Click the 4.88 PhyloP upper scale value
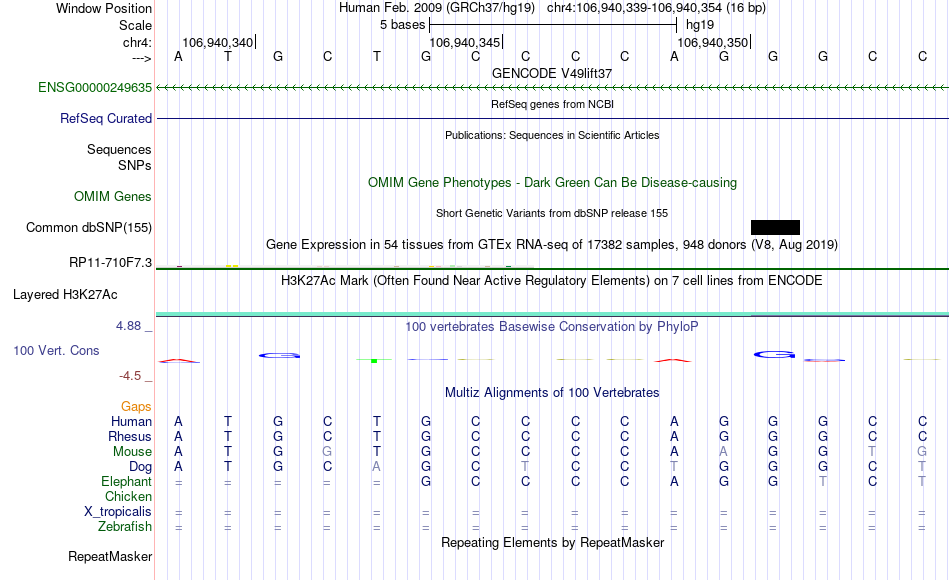The width and height of the screenshot is (950, 580). pos(128,326)
